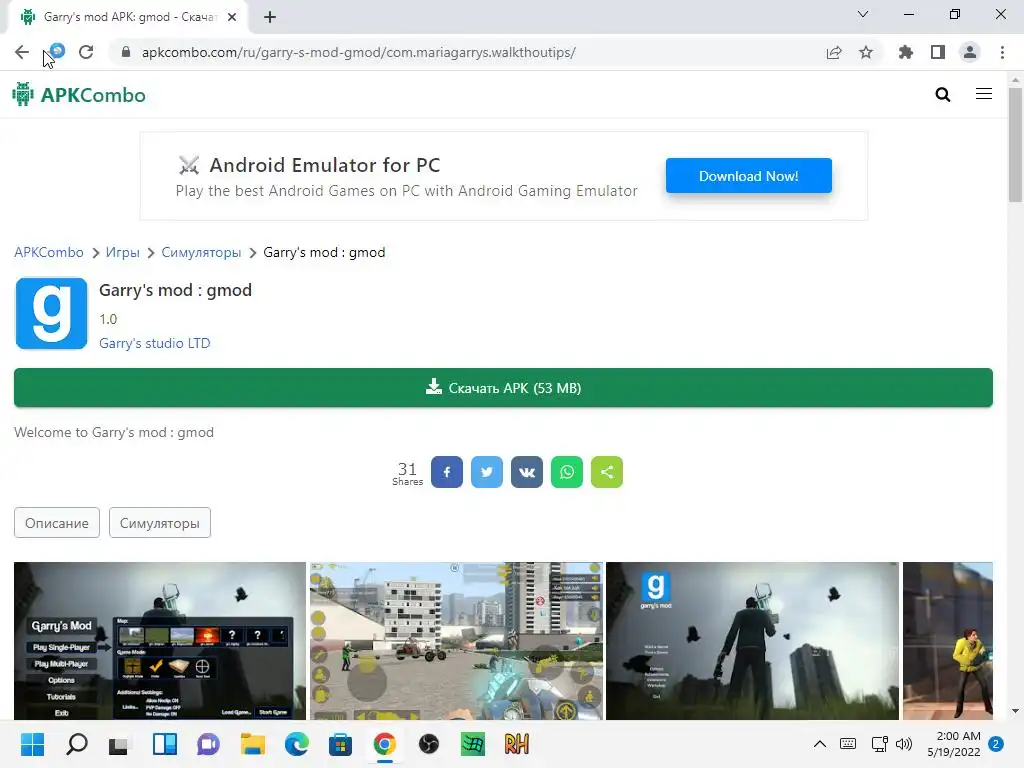Click the Описание tag button
This screenshot has width=1024, height=768.
click(57, 523)
